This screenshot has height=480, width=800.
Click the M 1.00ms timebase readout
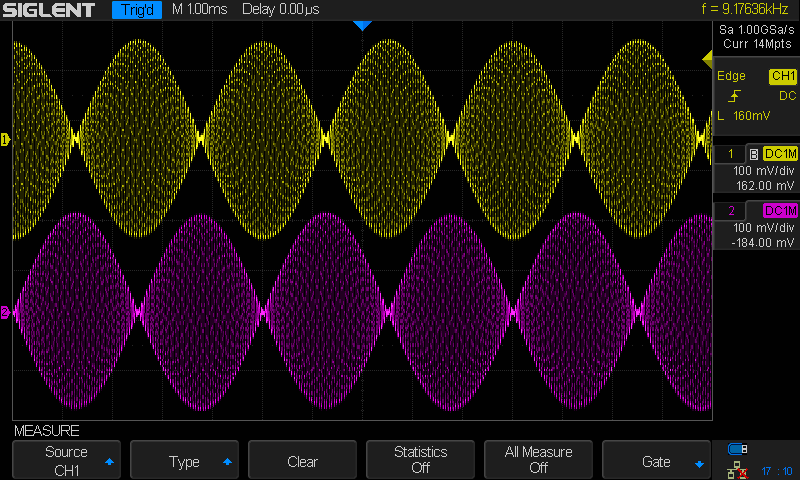pos(198,11)
